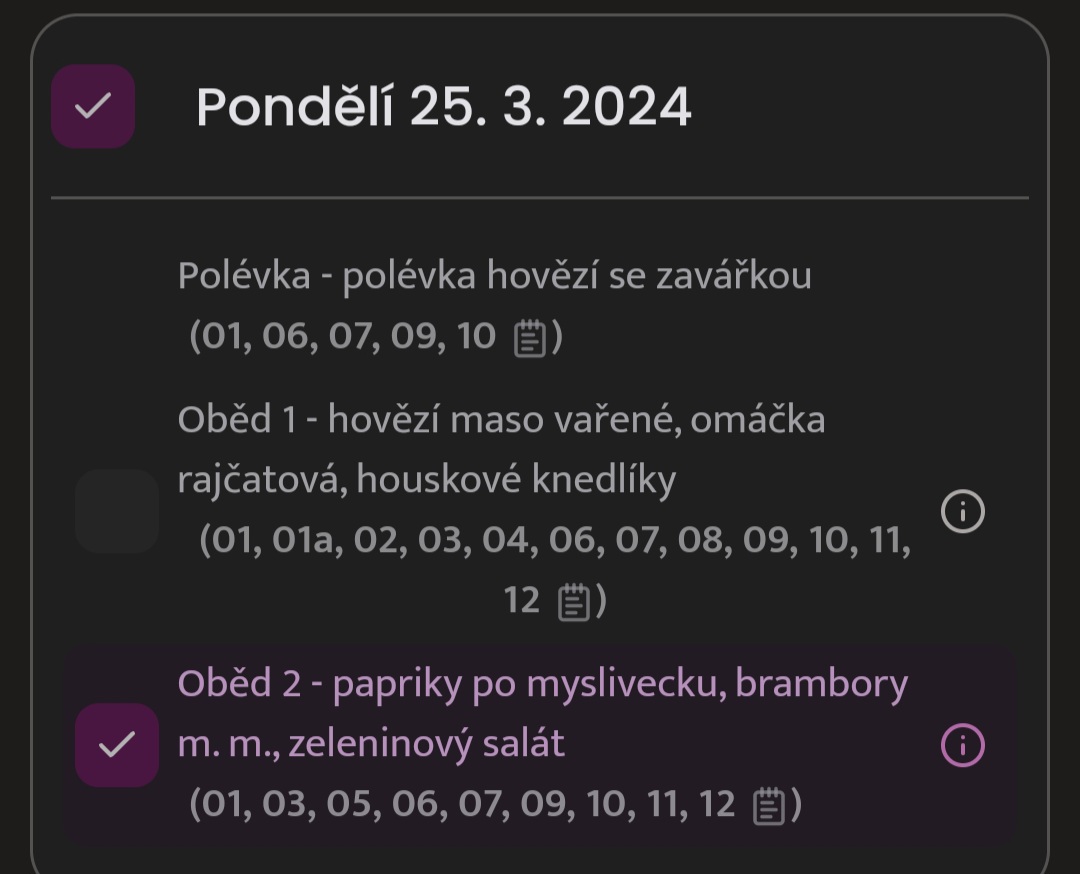This screenshot has height=874, width=1080.
Task: Uncheck the selected Oběd 2 checkbox
Action: (x=117, y=745)
